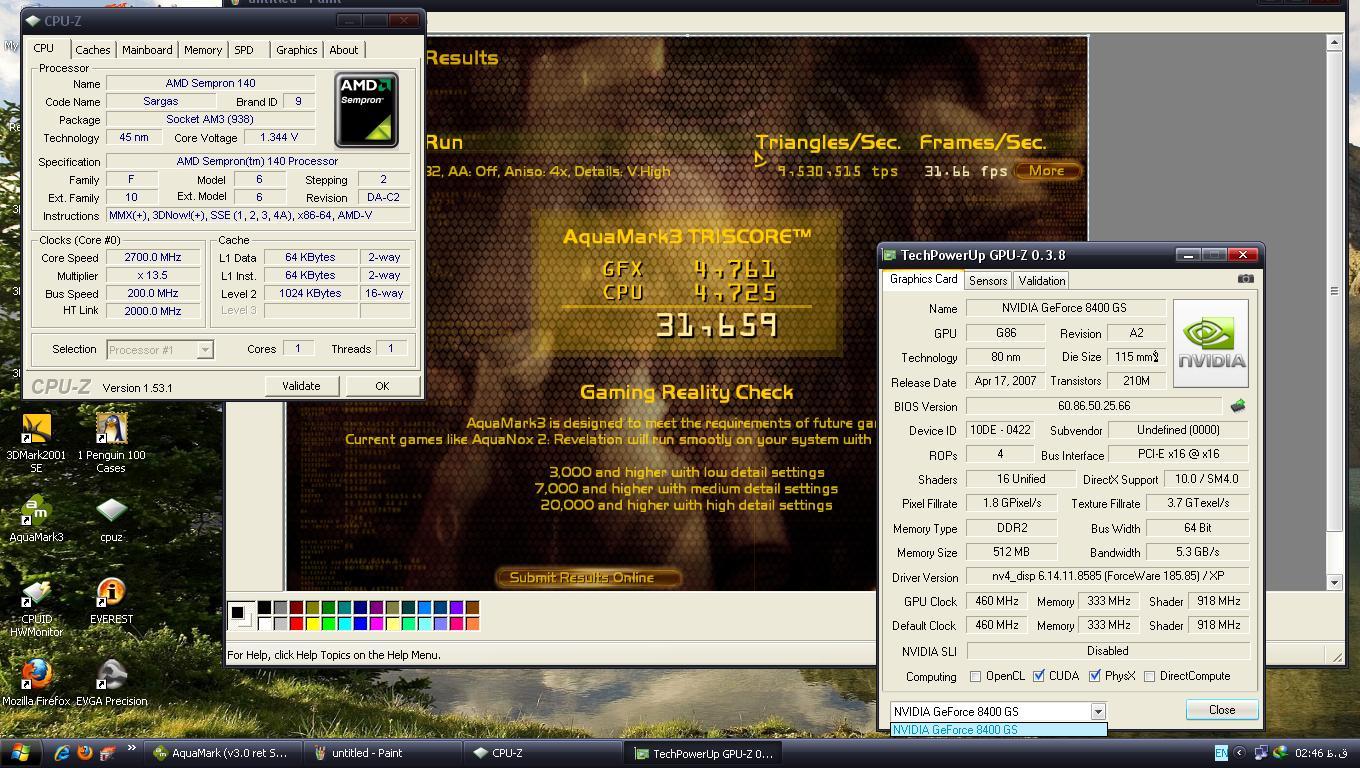Launch AquaMark3 desktop shortcut

[36, 519]
